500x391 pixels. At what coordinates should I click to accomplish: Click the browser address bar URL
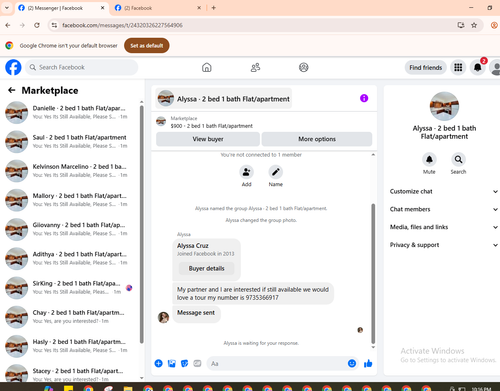coord(122,25)
